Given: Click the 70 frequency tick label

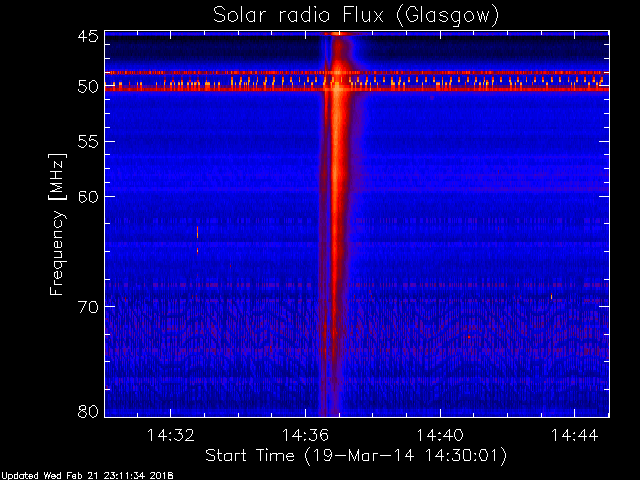Looking at the screenshot, I should (88, 307).
